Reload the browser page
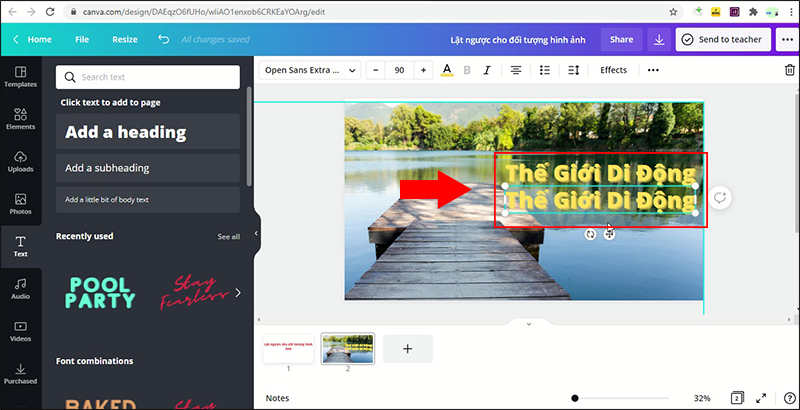The height and width of the screenshot is (410, 800). [x=49, y=11]
